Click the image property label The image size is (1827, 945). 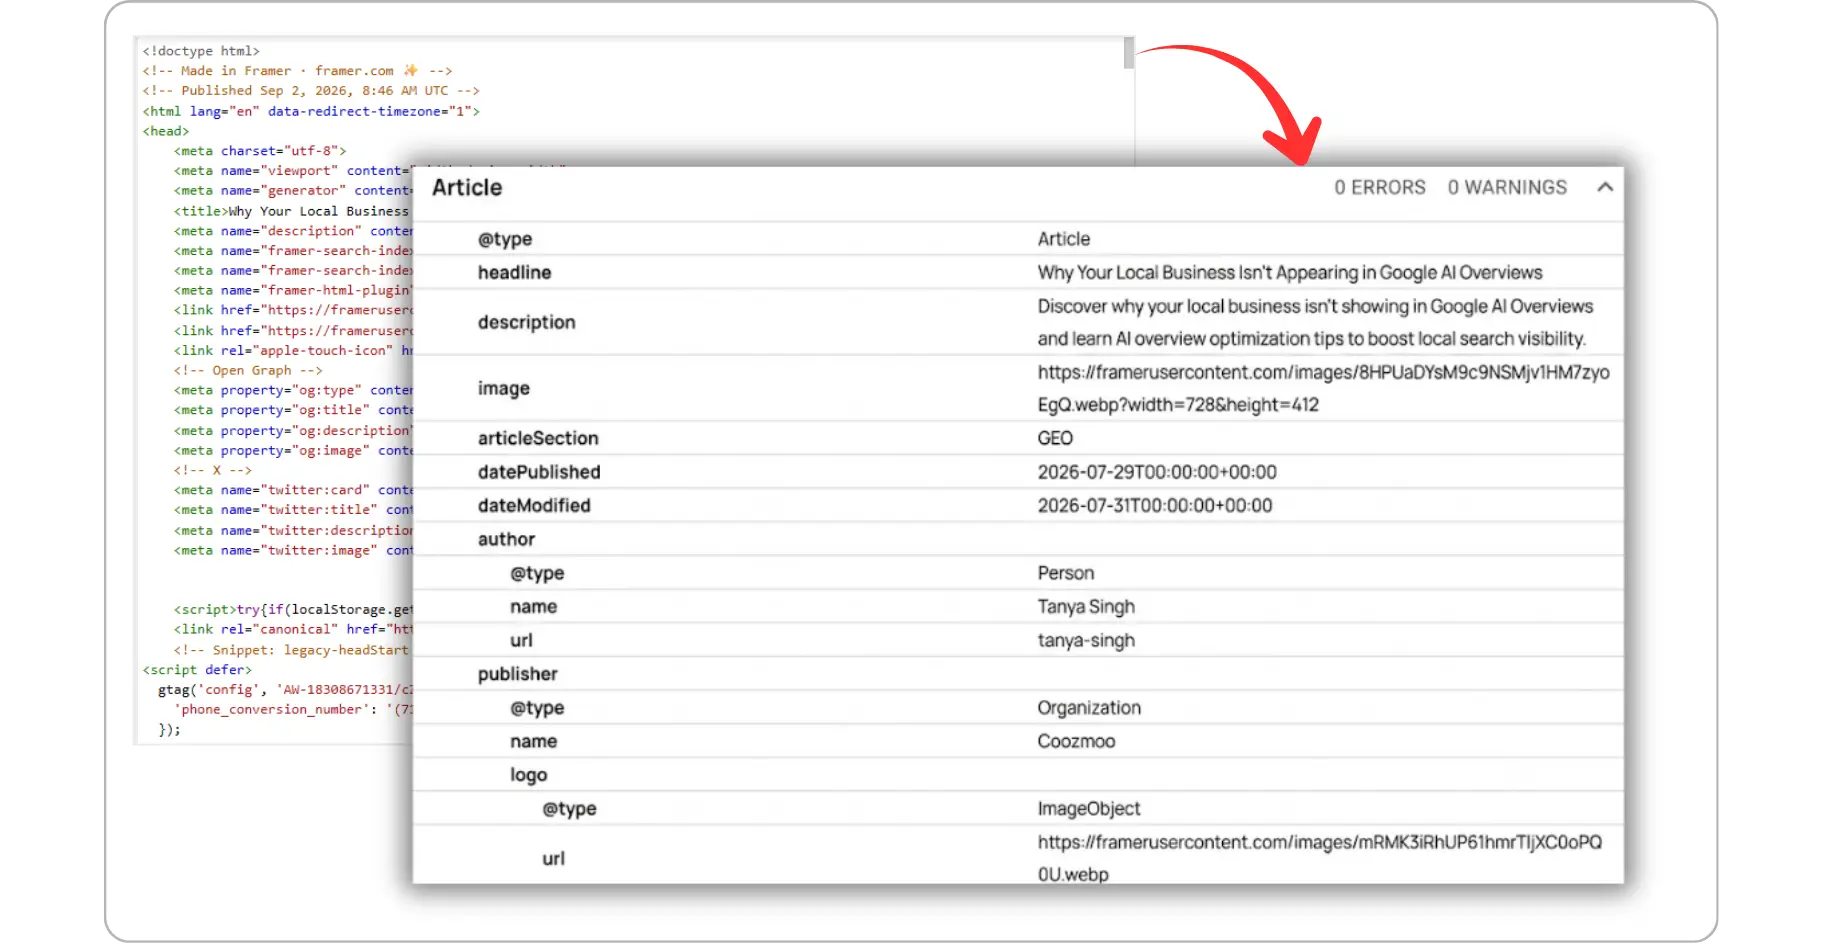(x=504, y=388)
